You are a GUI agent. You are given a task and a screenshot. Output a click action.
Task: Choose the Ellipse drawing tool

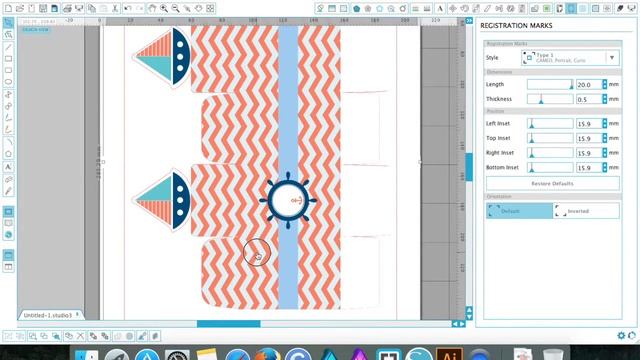click(8, 82)
